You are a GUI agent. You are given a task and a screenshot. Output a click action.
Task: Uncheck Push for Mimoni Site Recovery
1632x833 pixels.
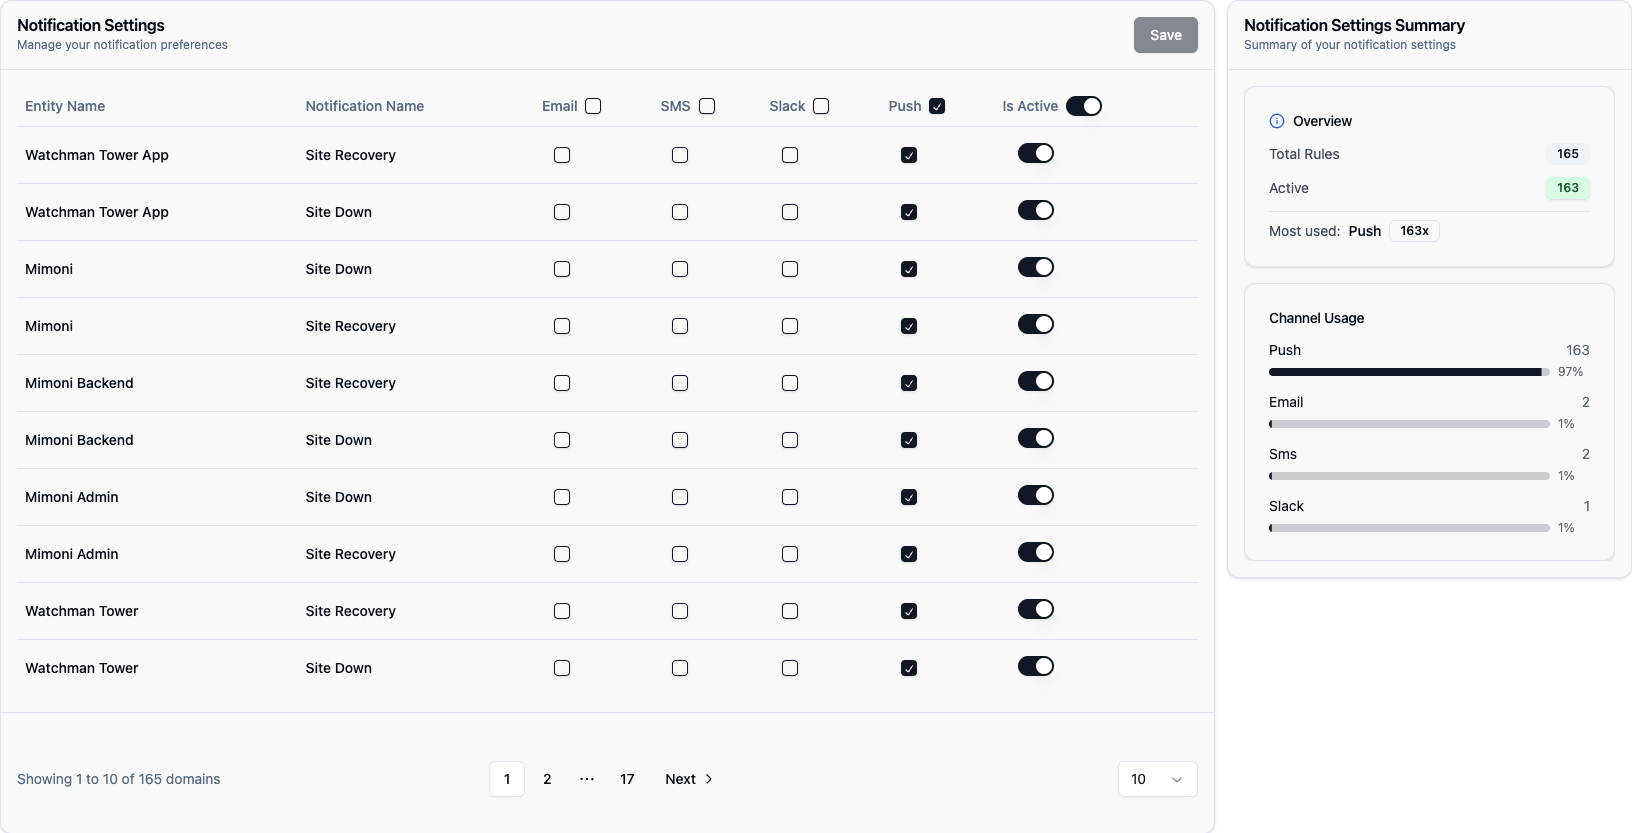909,326
